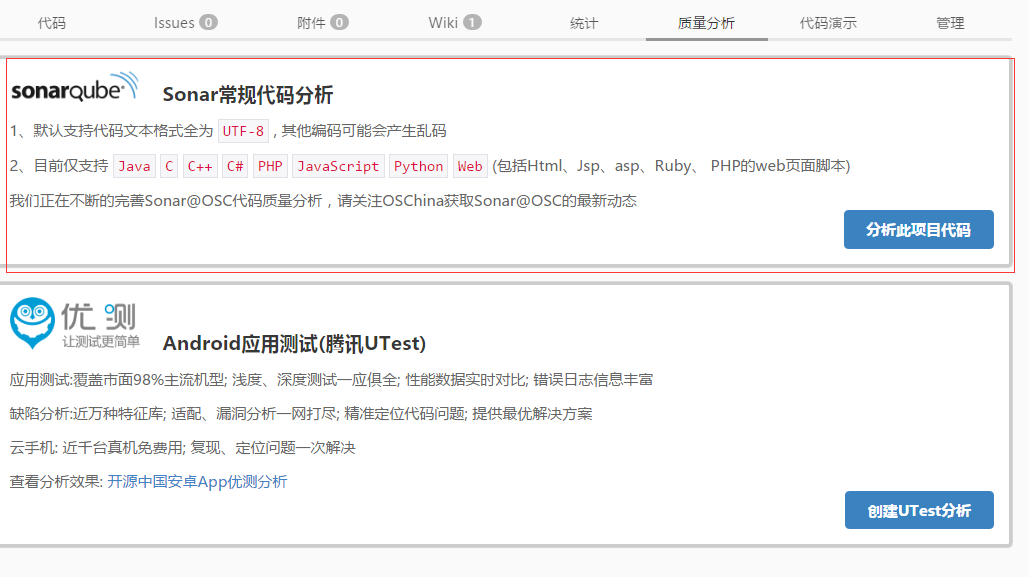Select the 质量分析 tab
Screen dimensions: 1029x577
[706, 23]
